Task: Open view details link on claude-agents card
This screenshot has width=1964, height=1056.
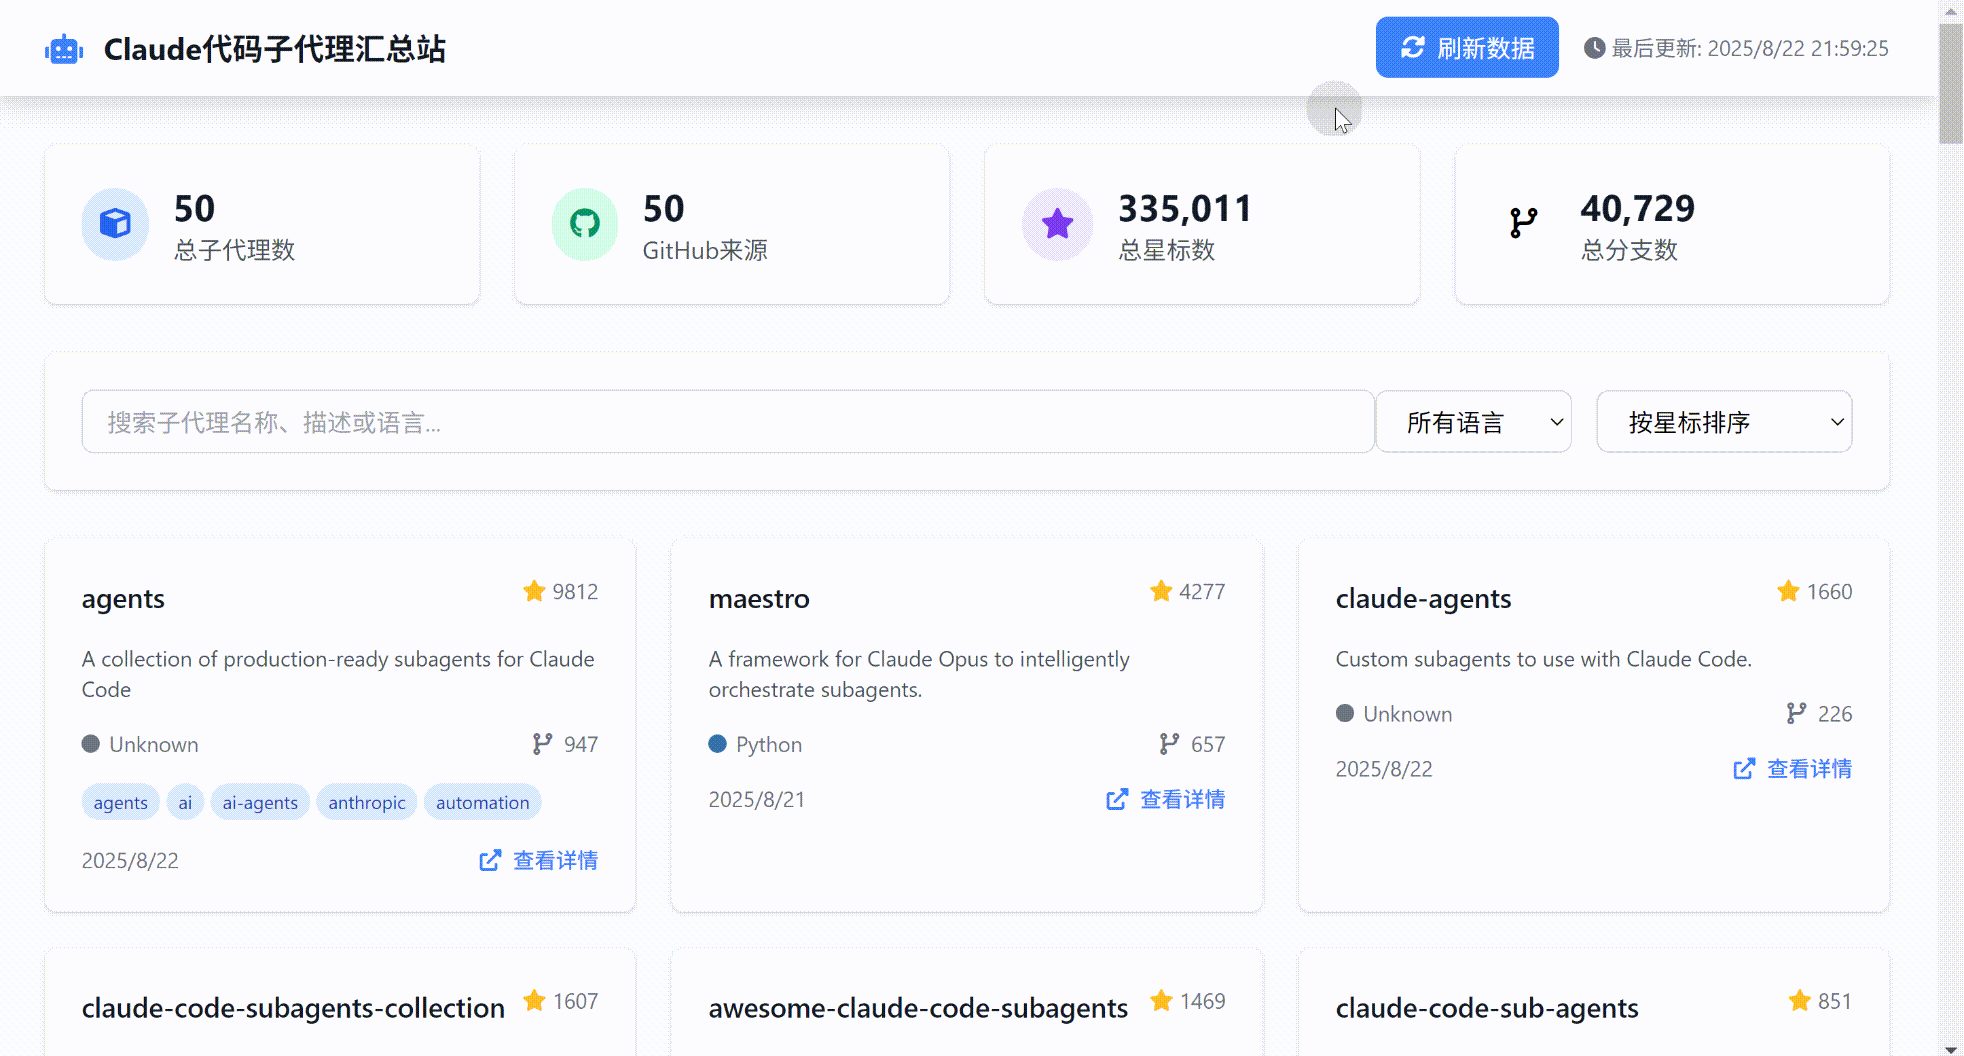Action: [x=1793, y=768]
